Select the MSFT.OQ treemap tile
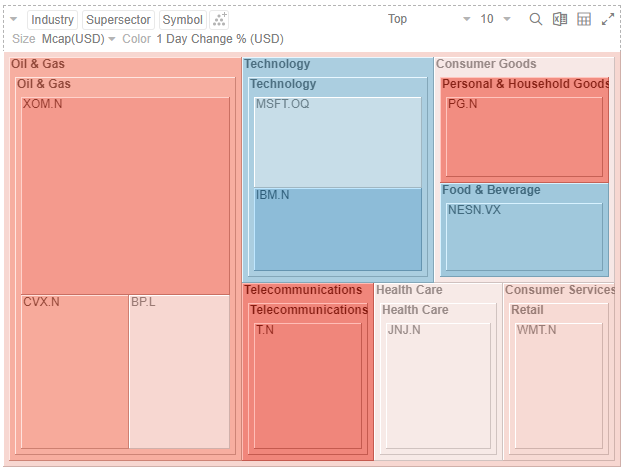Screen dimensions: 624x472 (x=337, y=142)
